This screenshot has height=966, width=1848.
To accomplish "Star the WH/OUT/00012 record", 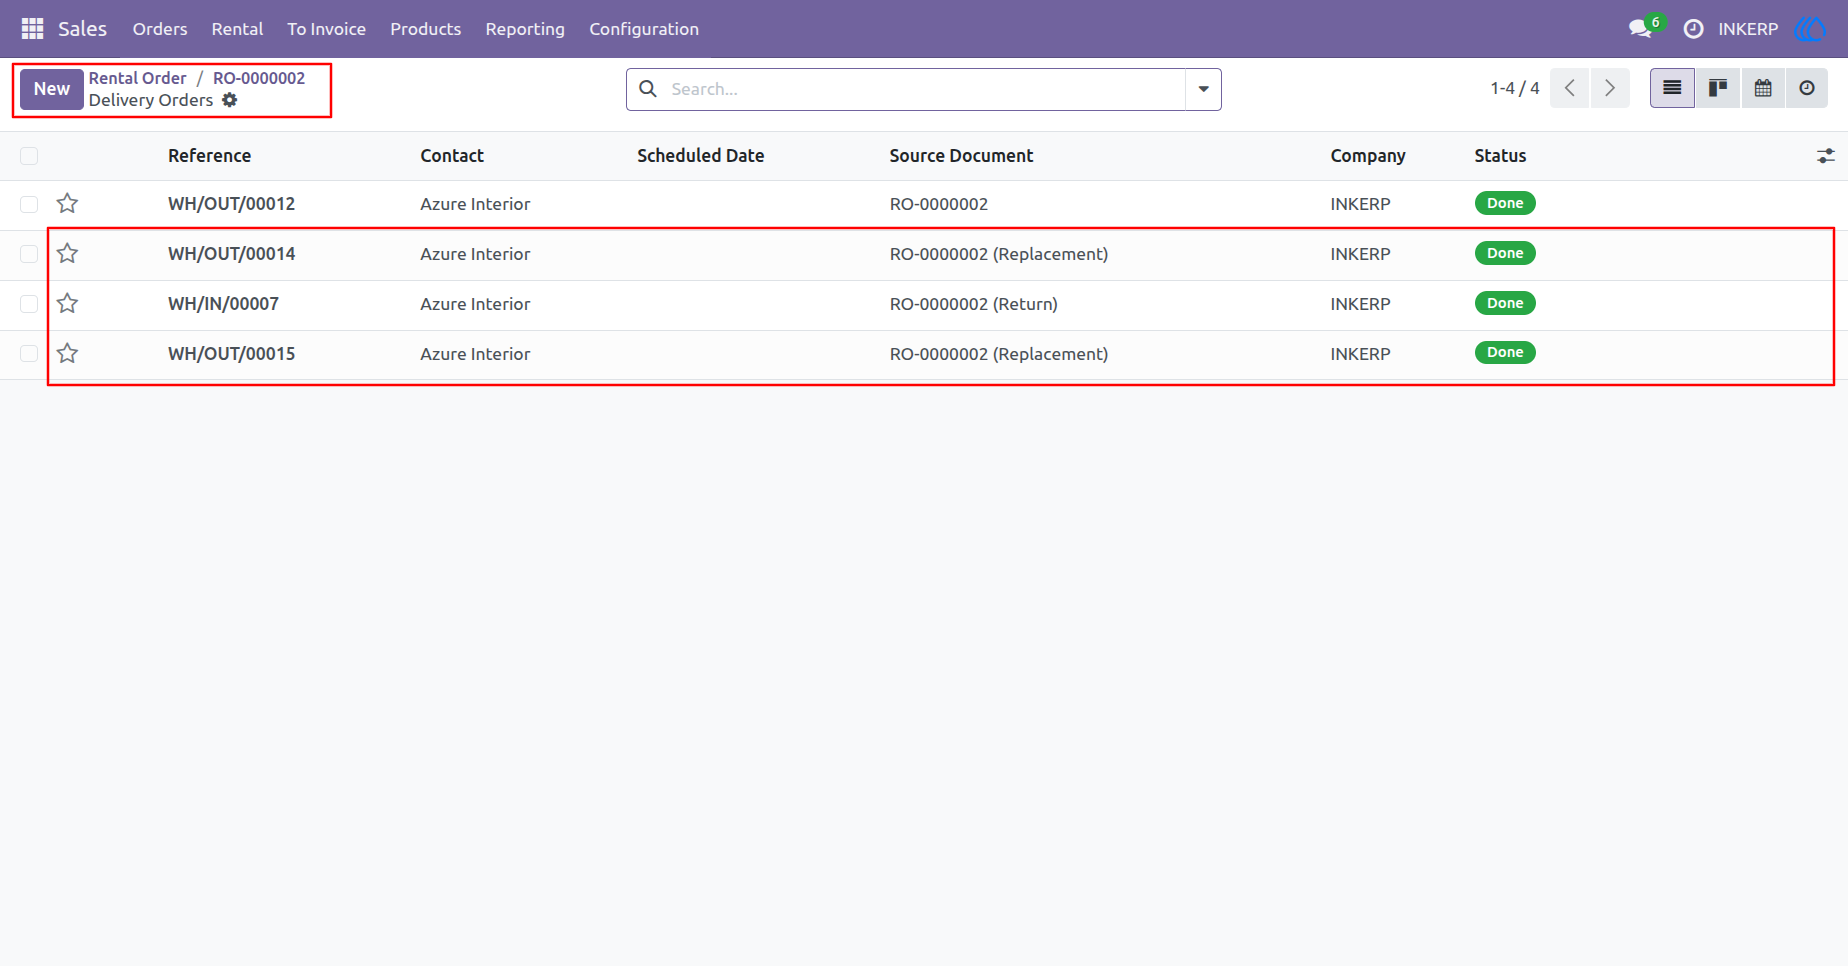I will pos(67,204).
